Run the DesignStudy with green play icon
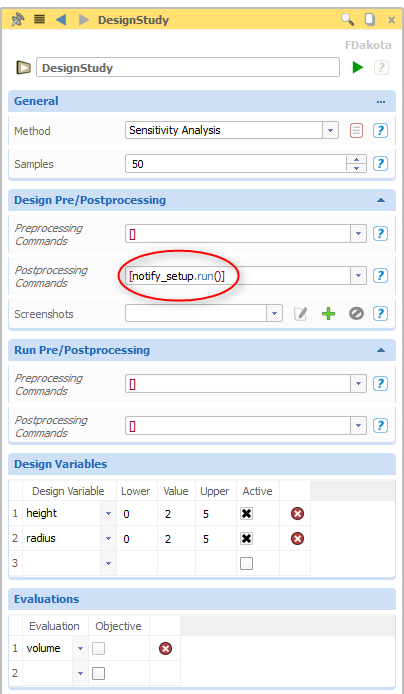 pyautogui.click(x=358, y=68)
